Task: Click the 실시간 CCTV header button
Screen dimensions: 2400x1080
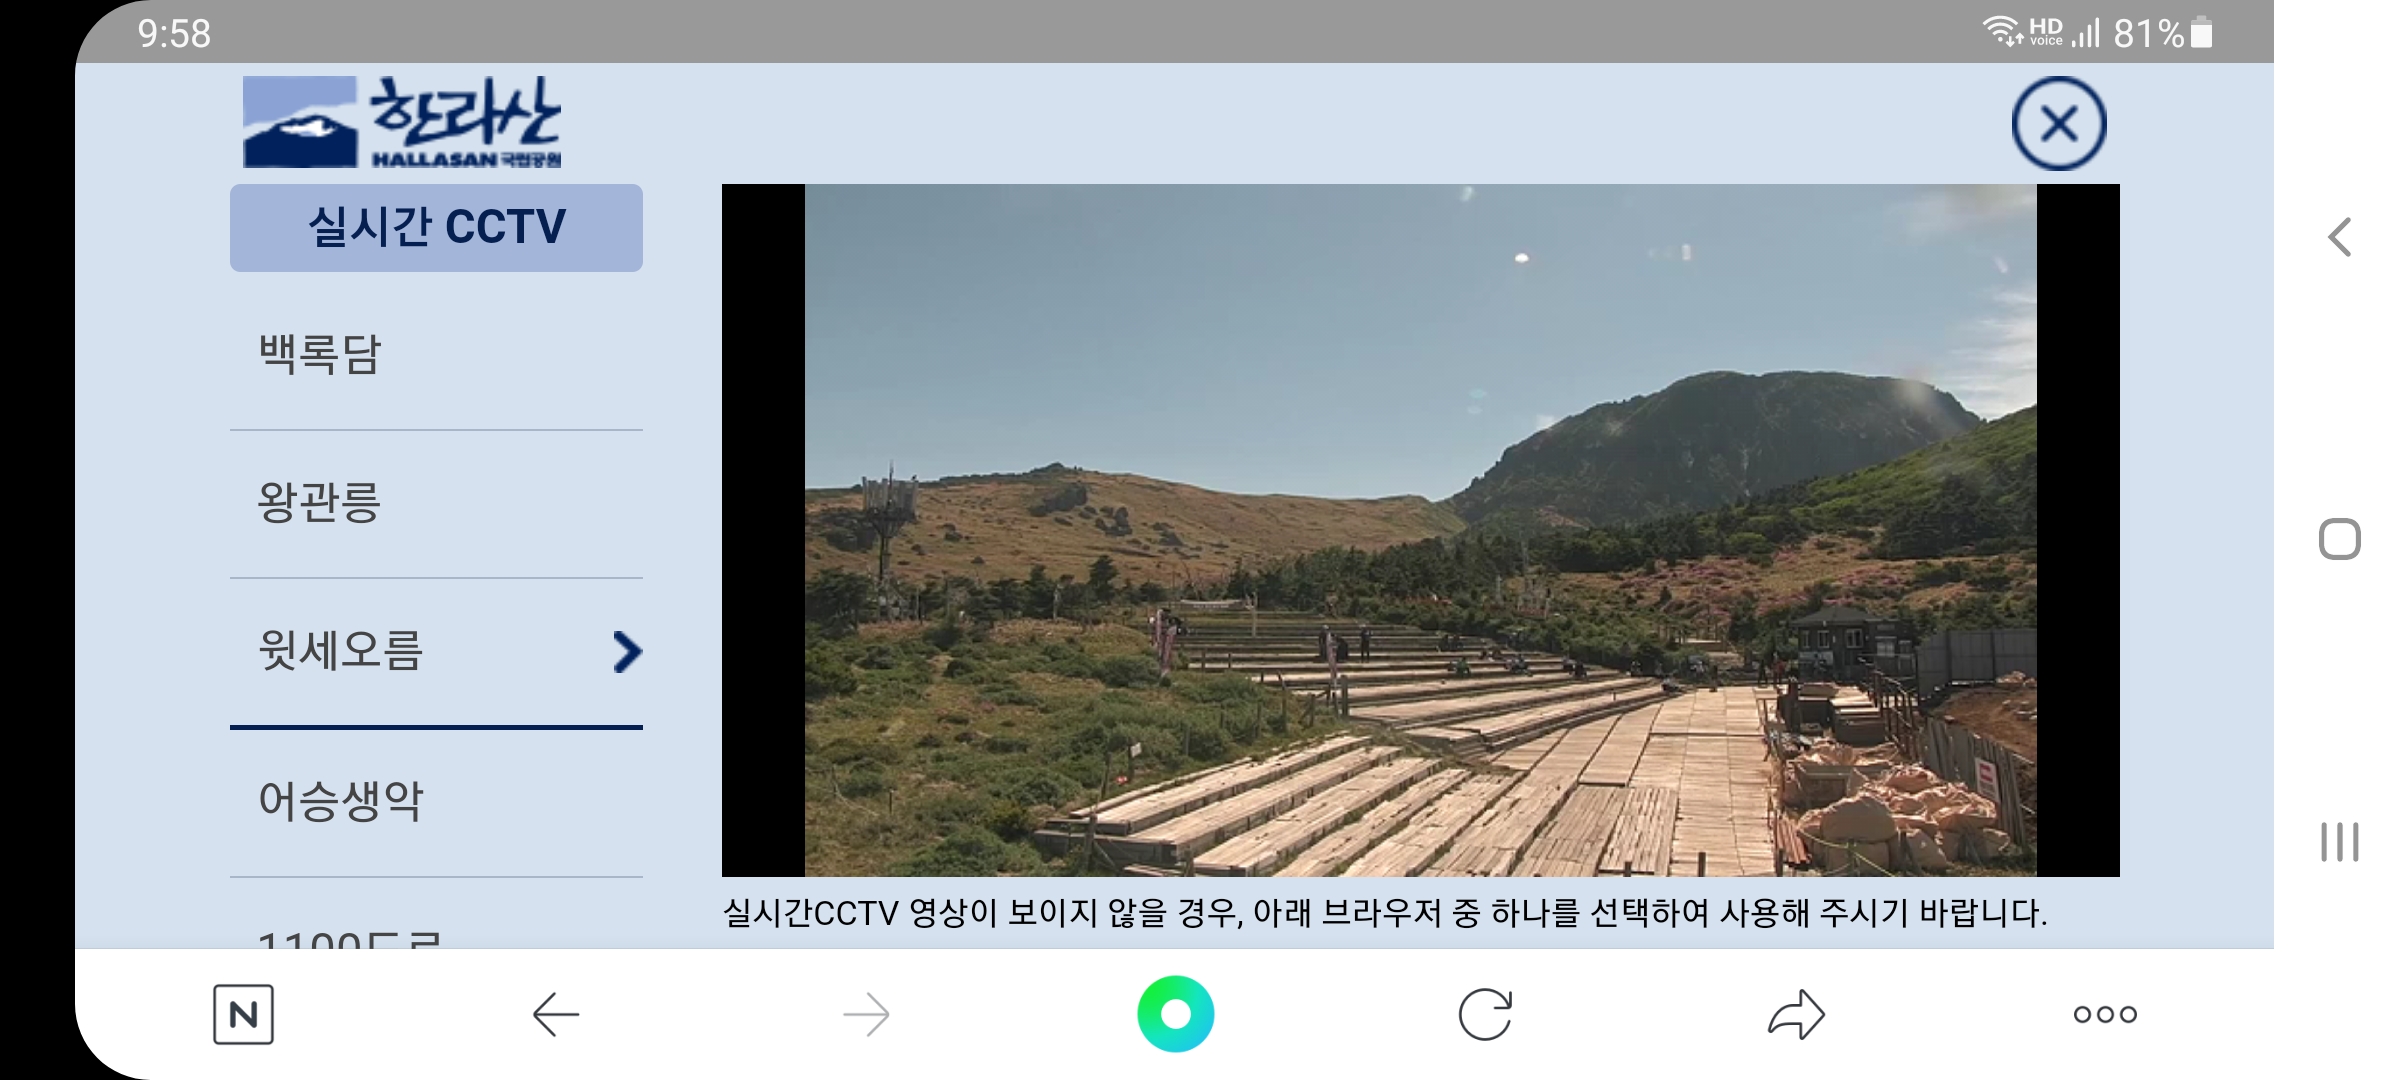Action: 436,227
